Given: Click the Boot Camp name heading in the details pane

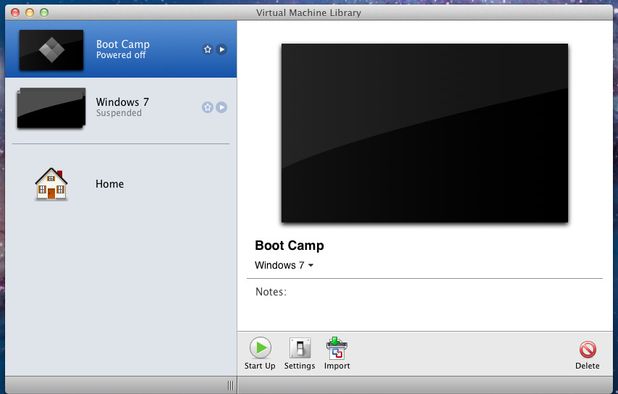Looking at the screenshot, I should [x=289, y=245].
